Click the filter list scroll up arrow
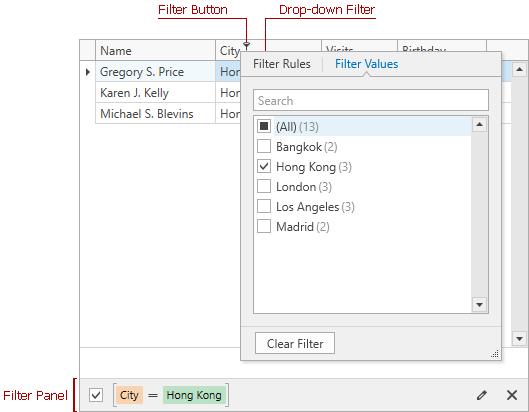 click(479, 125)
